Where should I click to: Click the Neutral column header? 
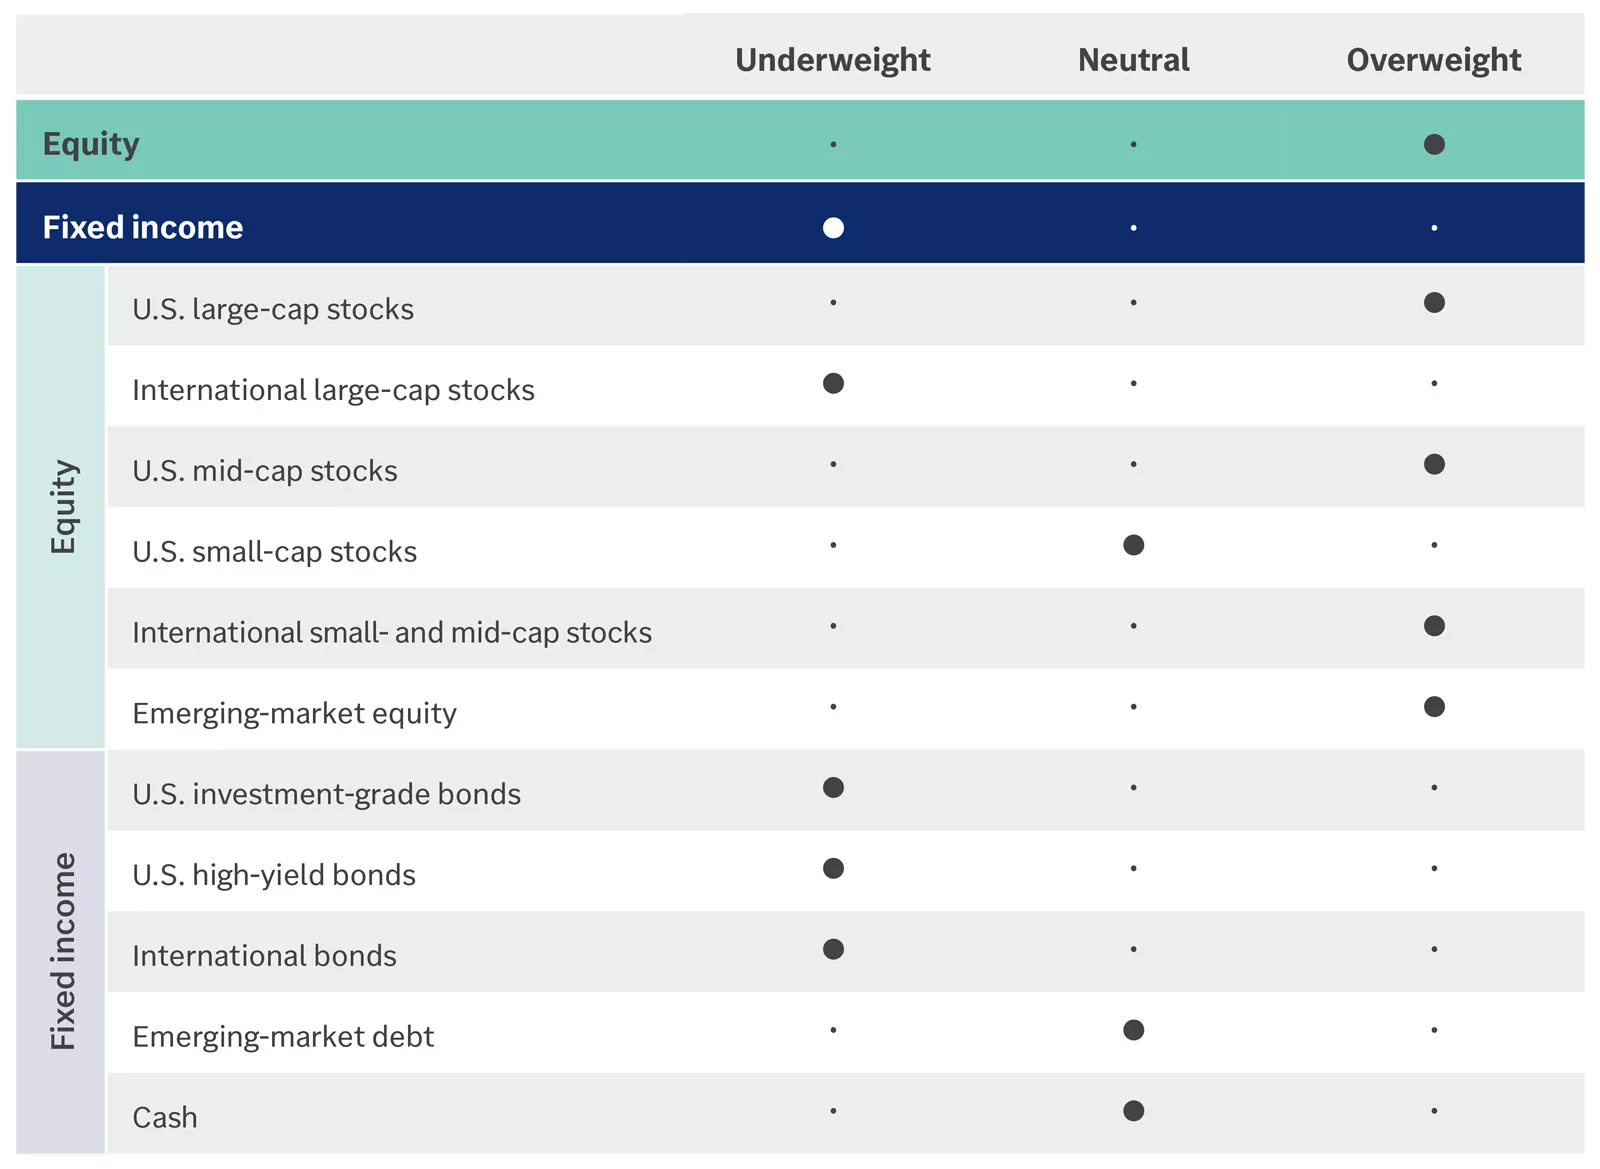pos(1133,60)
